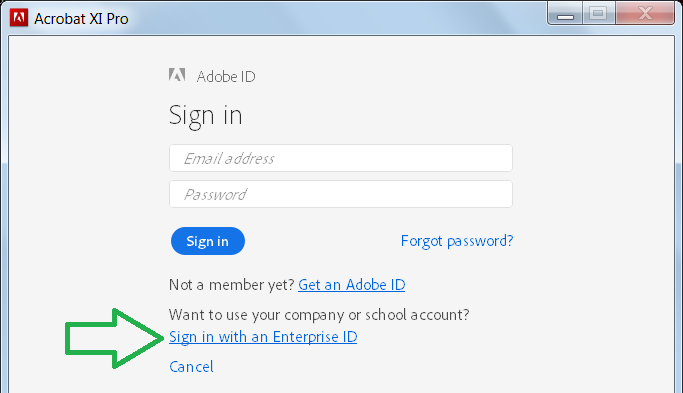Focus the Password field

pyautogui.click(x=341, y=194)
